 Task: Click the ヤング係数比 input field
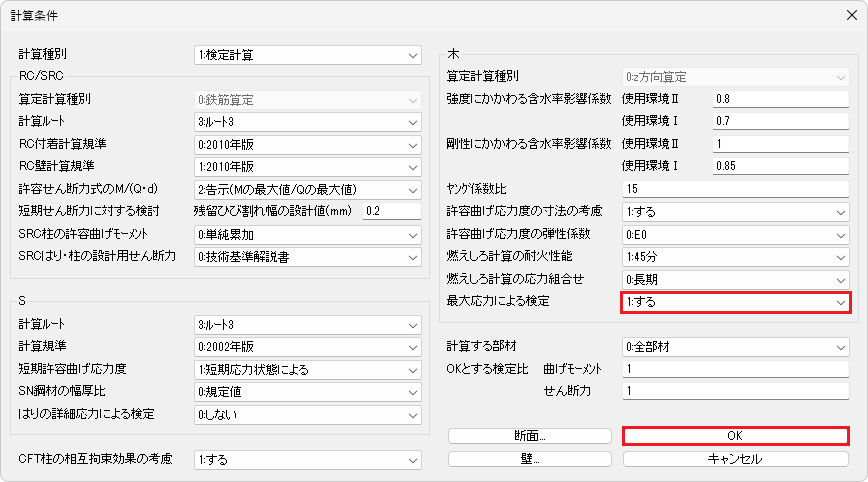pos(735,189)
